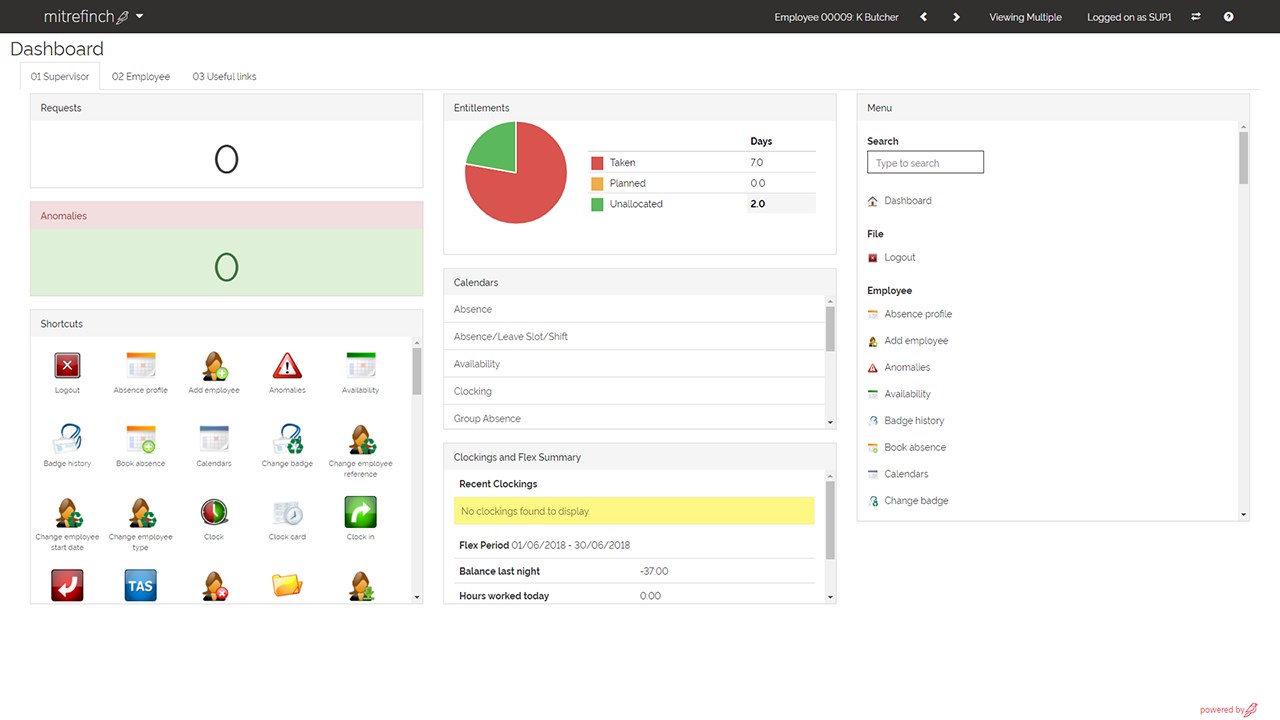Image resolution: width=1280 pixels, height=720 pixels.
Task: Launch the Add employee shortcut icon
Action: (214, 365)
